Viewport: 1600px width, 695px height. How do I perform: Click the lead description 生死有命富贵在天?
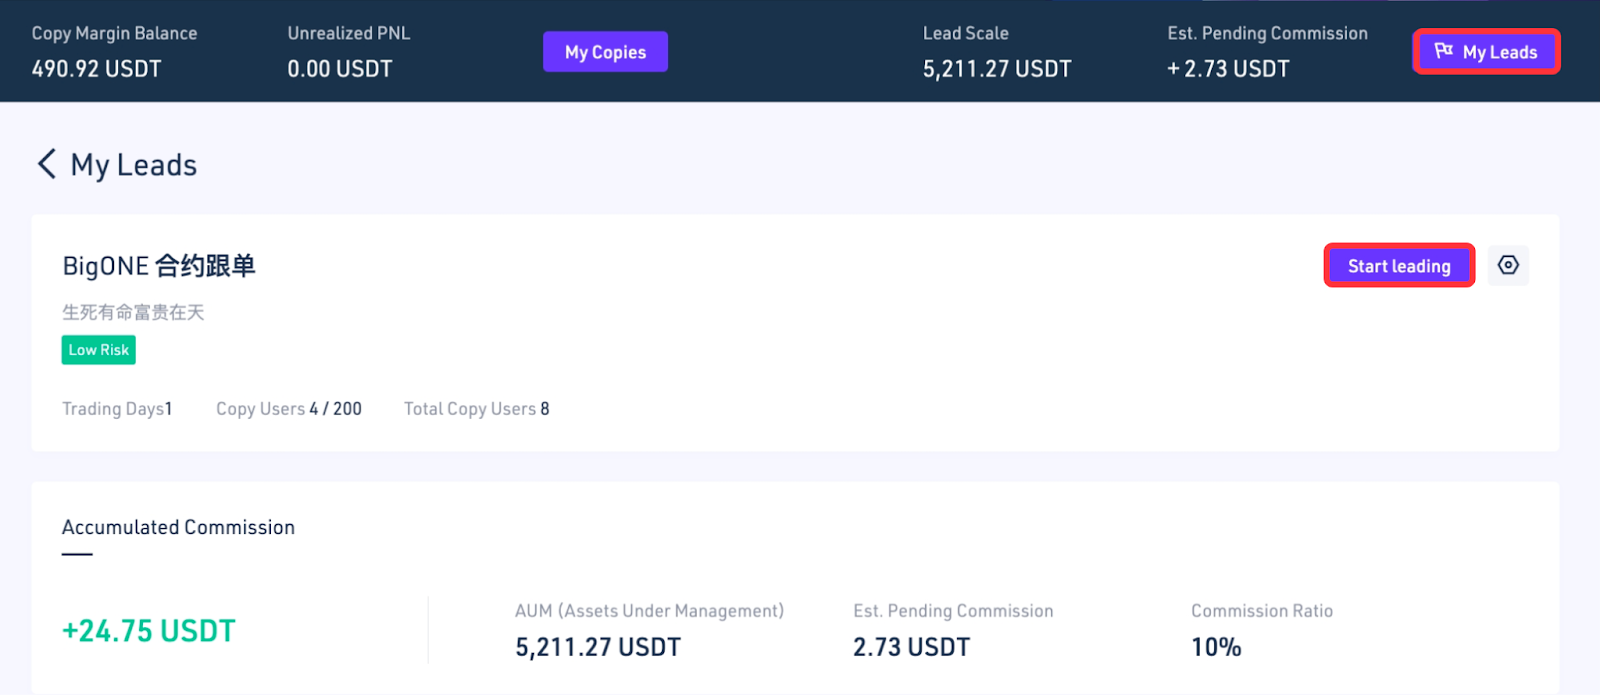pos(133,312)
